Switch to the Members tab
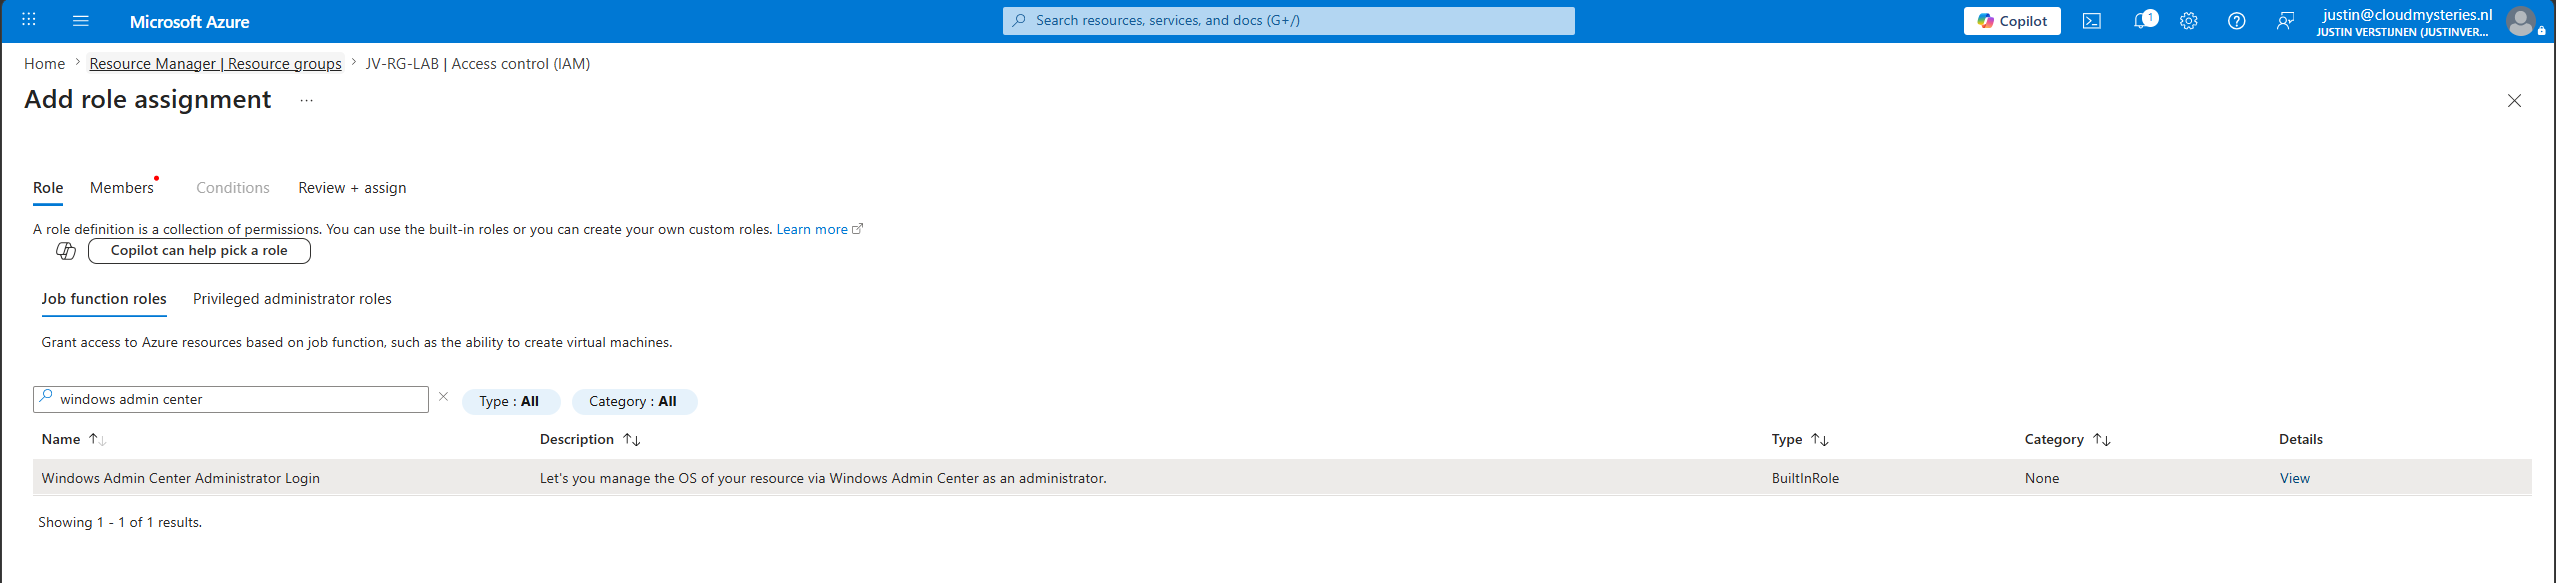 (x=122, y=188)
